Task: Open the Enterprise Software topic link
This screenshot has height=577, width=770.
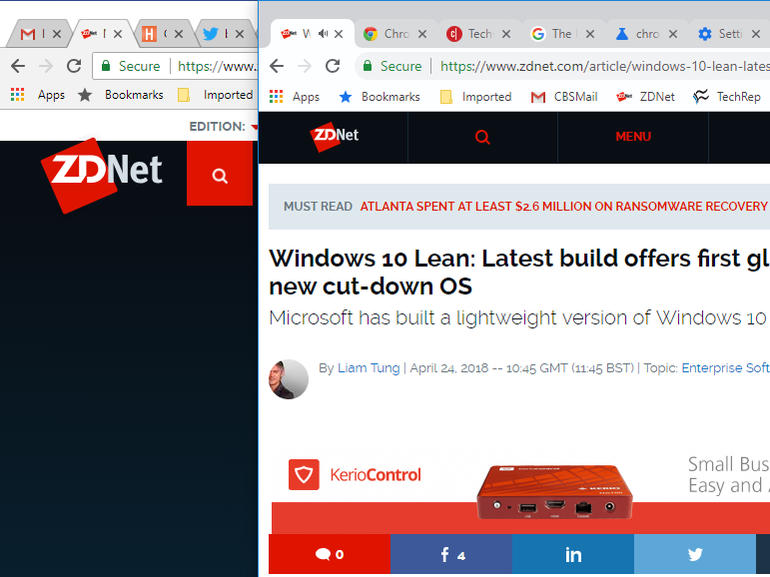Action: (x=725, y=368)
